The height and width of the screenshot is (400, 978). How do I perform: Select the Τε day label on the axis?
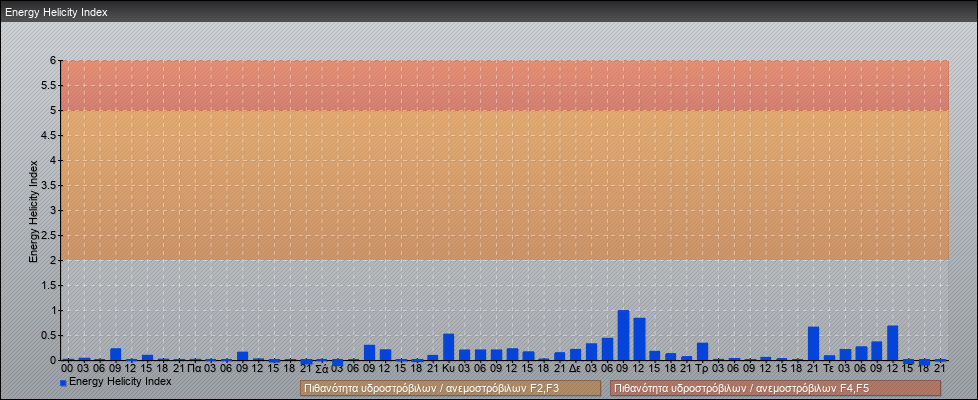829,368
